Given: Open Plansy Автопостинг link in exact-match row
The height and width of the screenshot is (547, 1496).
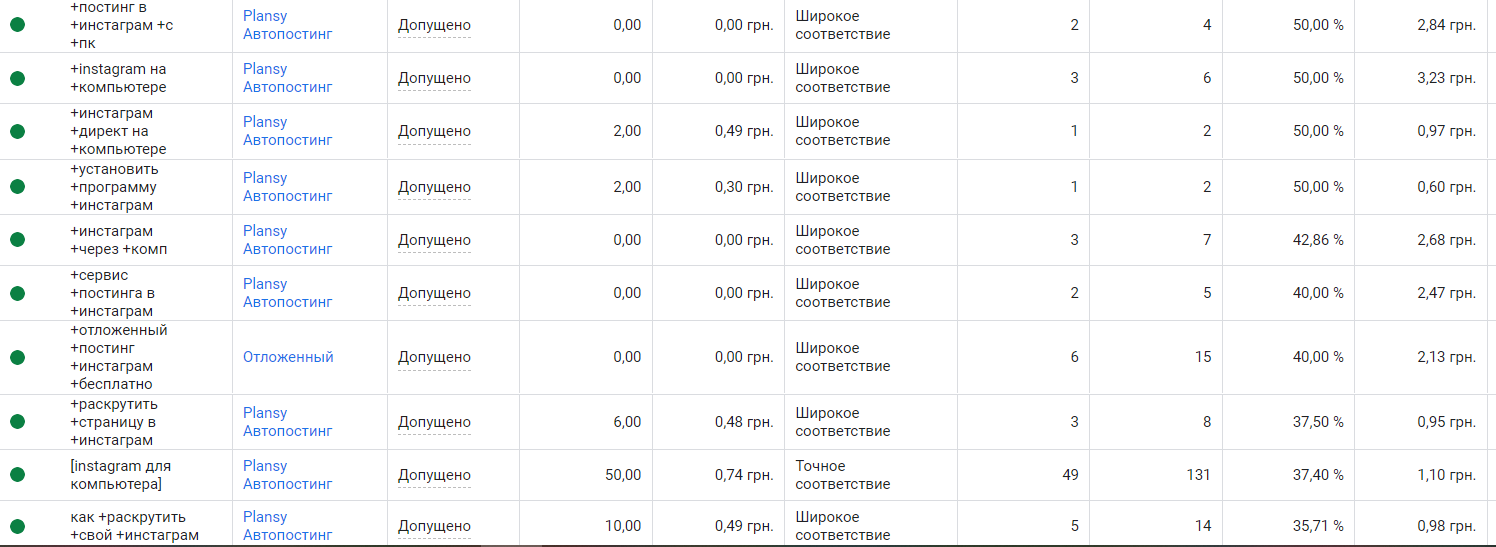Looking at the screenshot, I should 288,475.
